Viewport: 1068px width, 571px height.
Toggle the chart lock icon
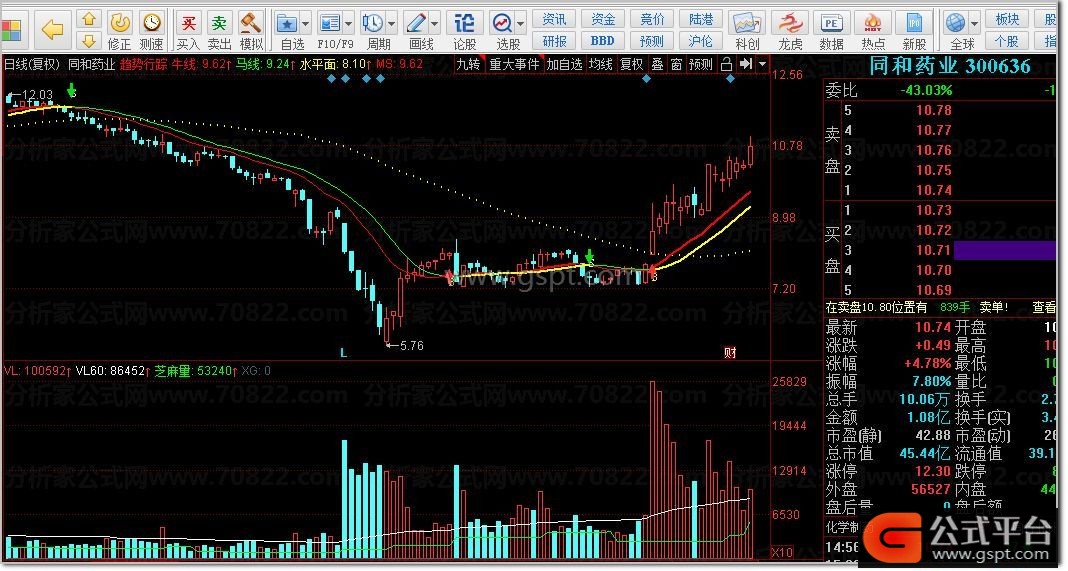pos(726,64)
